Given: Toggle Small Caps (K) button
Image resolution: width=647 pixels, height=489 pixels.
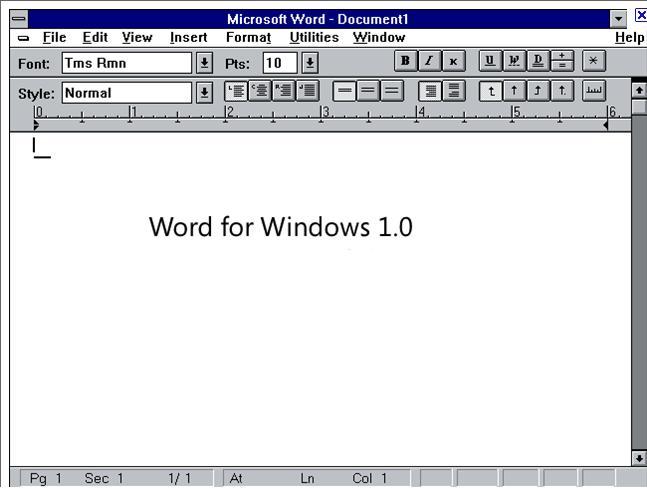Looking at the screenshot, I should 453,61.
